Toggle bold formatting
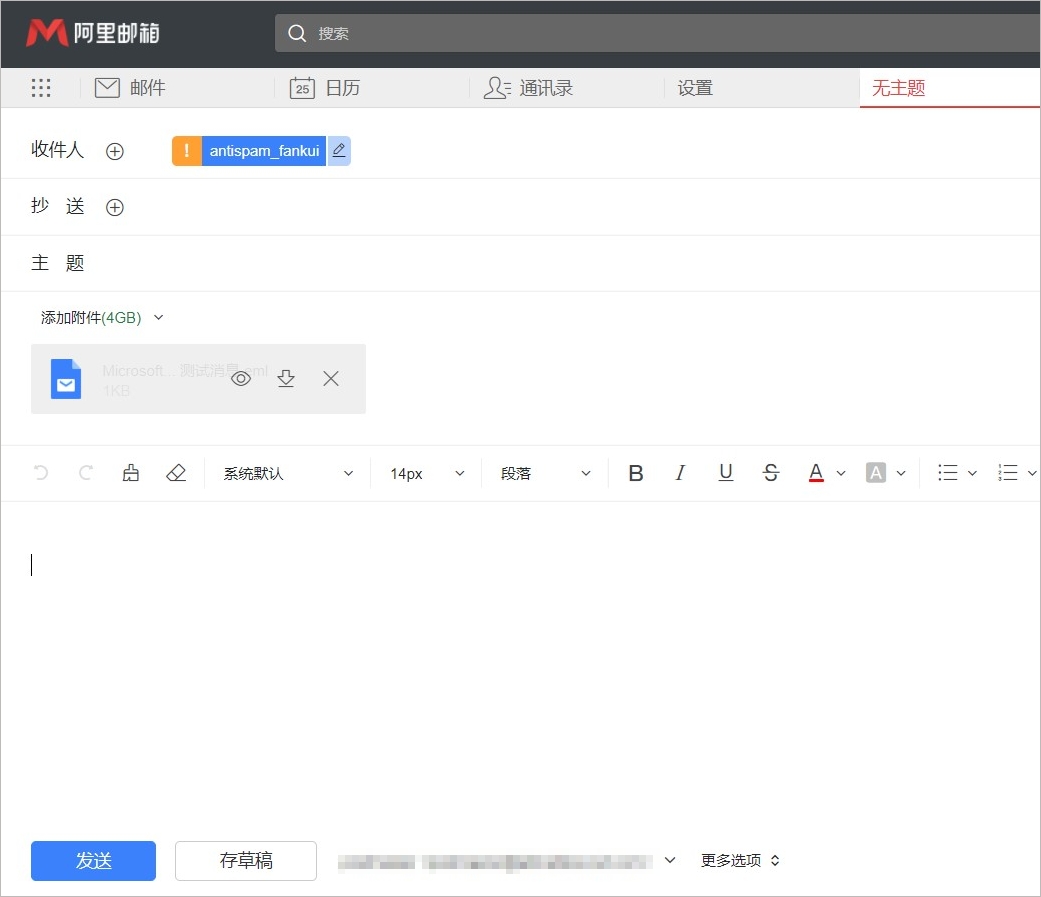Viewport: 1041px width, 897px height. coord(636,472)
